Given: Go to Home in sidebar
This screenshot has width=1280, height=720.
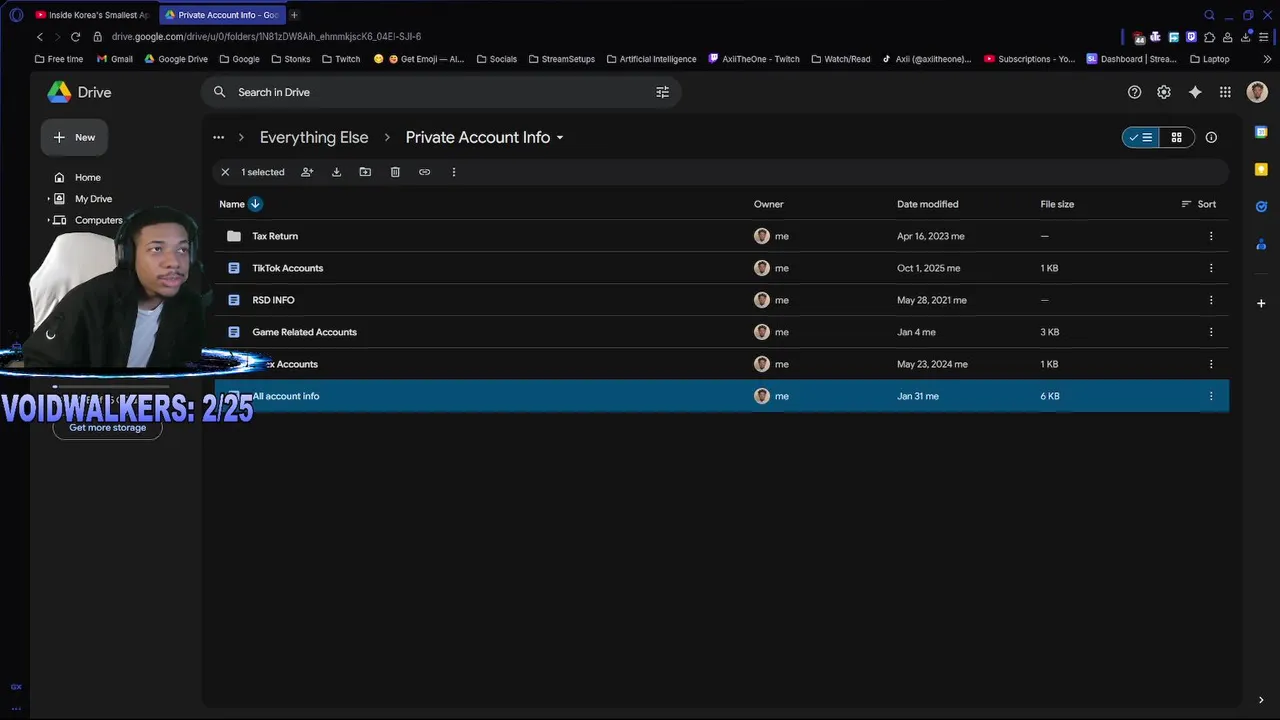Looking at the screenshot, I should tap(88, 177).
